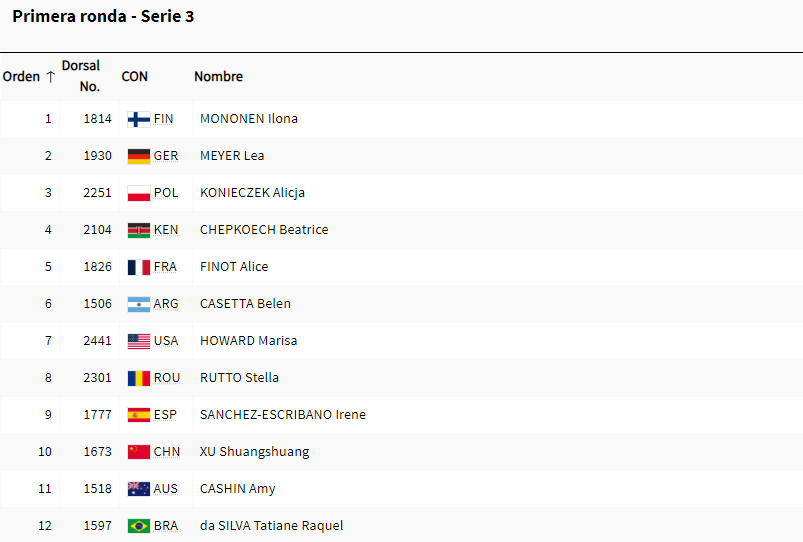Click the Spain flag icon
Image resolution: width=803 pixels, height=542 pixels.
pos(139,415)
